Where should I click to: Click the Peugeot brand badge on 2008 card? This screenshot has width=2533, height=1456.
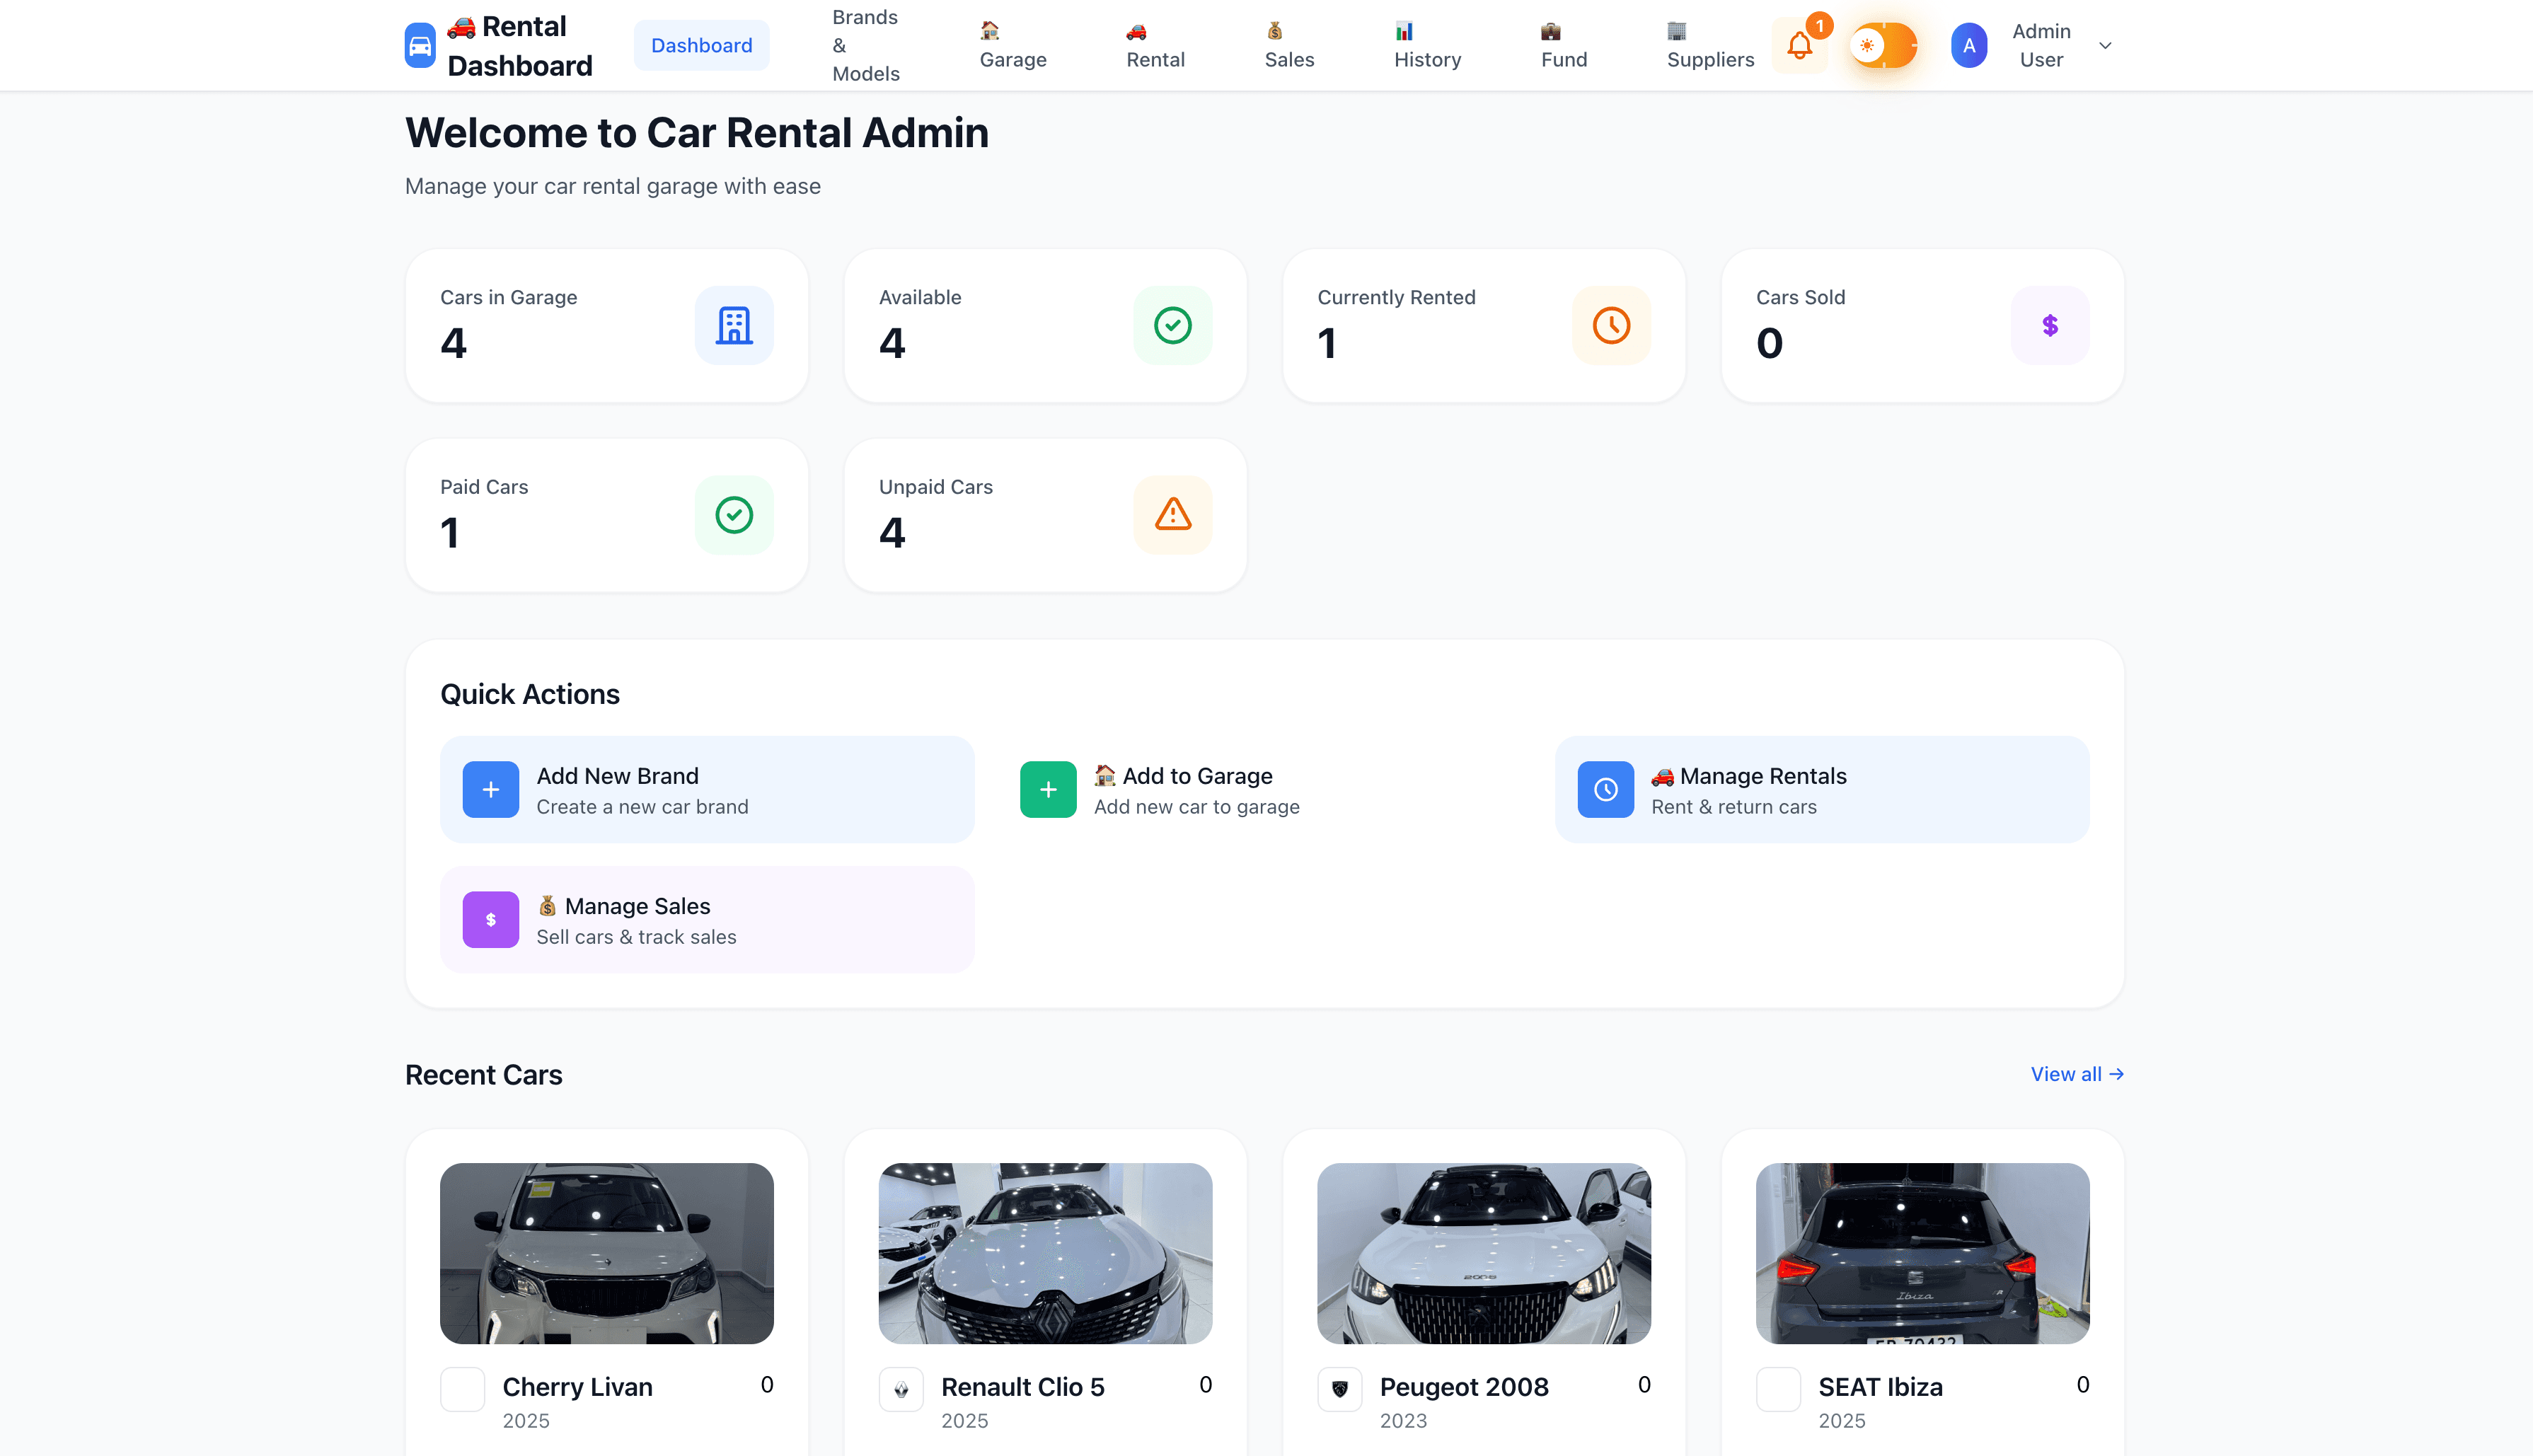[1340, 1388]
